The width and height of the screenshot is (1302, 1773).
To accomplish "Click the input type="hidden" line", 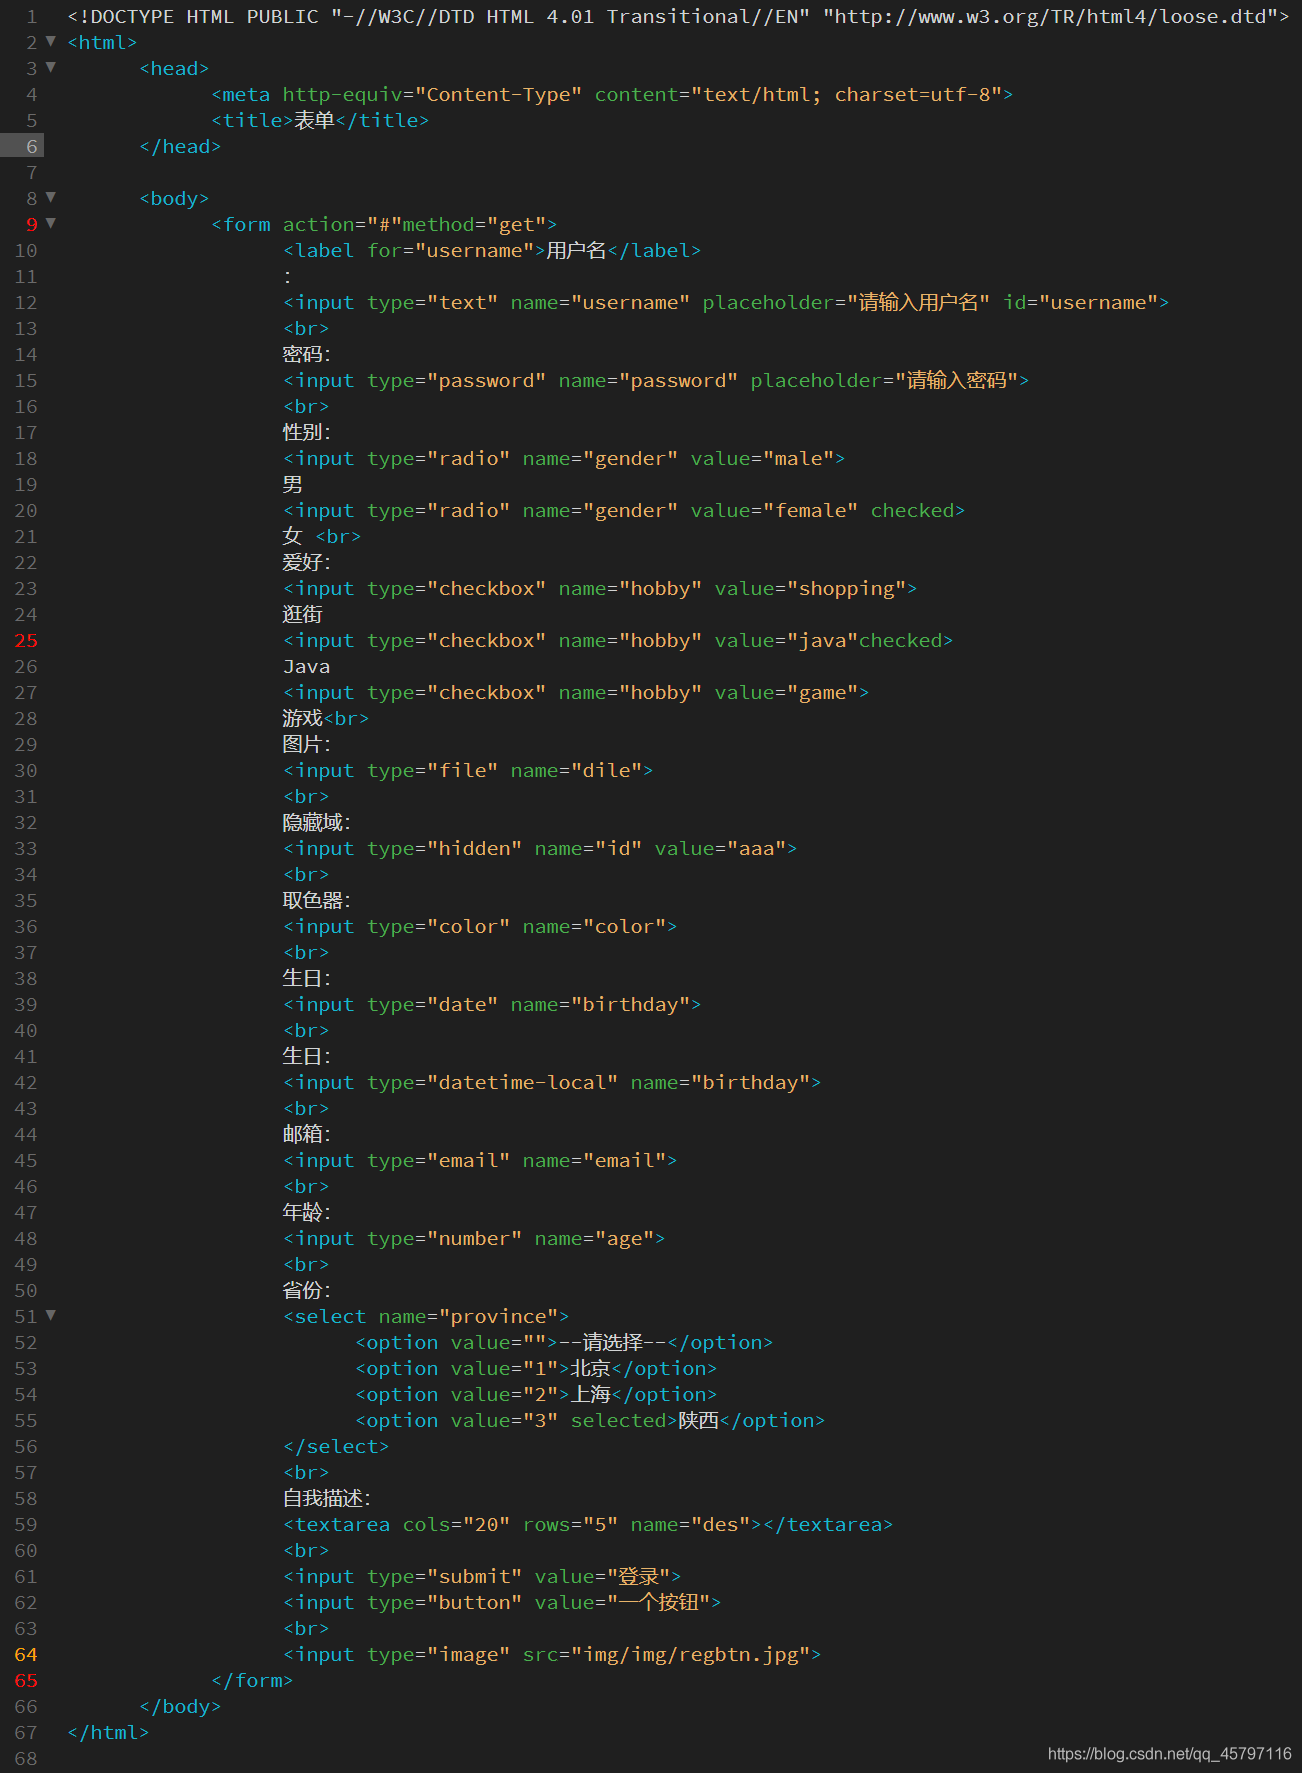I will [540, 848].
